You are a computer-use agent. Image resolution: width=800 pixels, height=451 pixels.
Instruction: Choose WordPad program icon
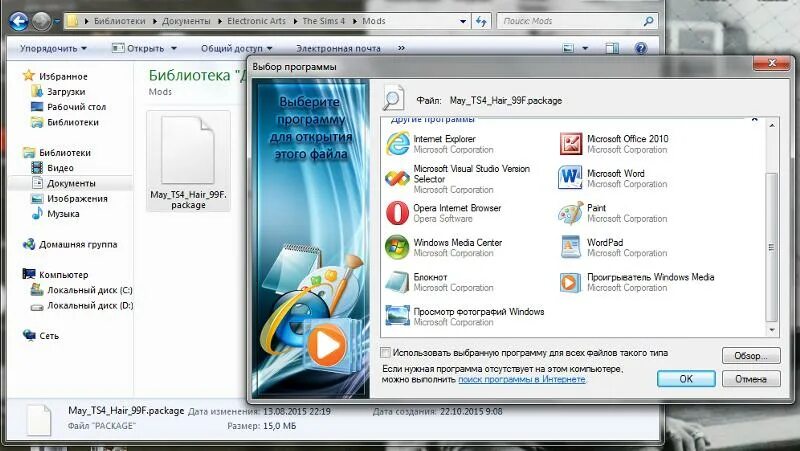click(x=570, y=247)
